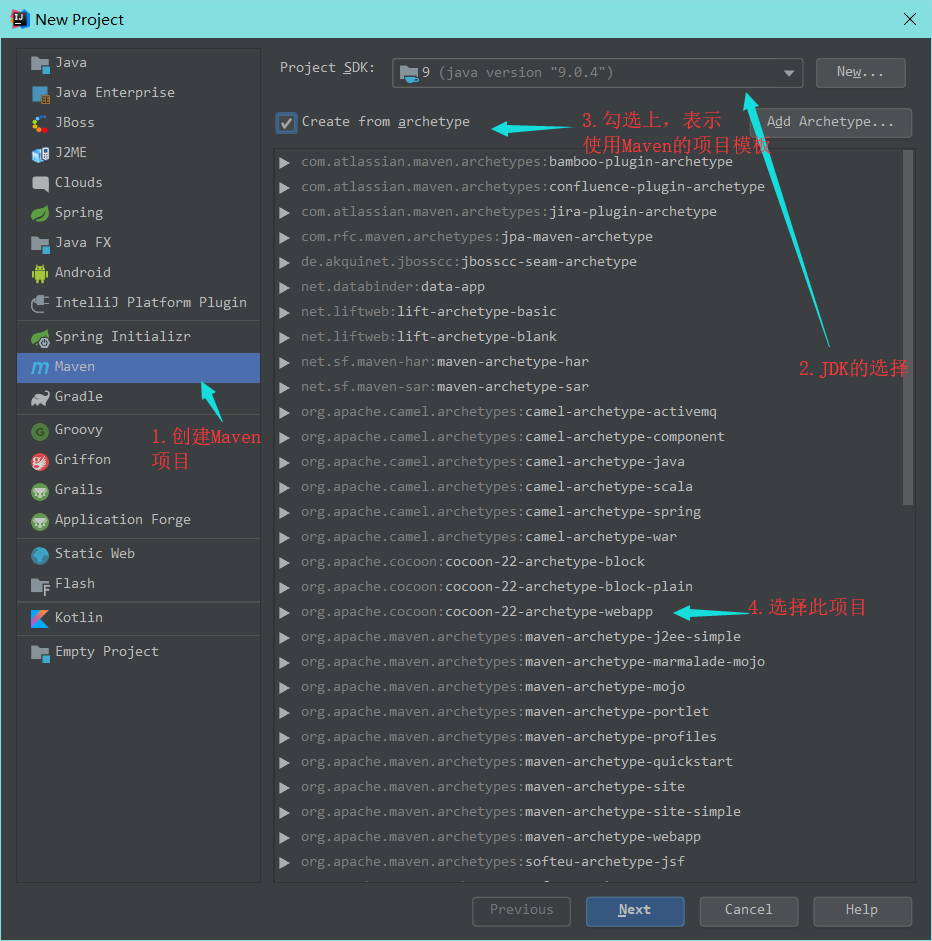The height and width of the screenshot is (941, 932).
Task: Click New... to add an SDK
Action: click(861, 73)
